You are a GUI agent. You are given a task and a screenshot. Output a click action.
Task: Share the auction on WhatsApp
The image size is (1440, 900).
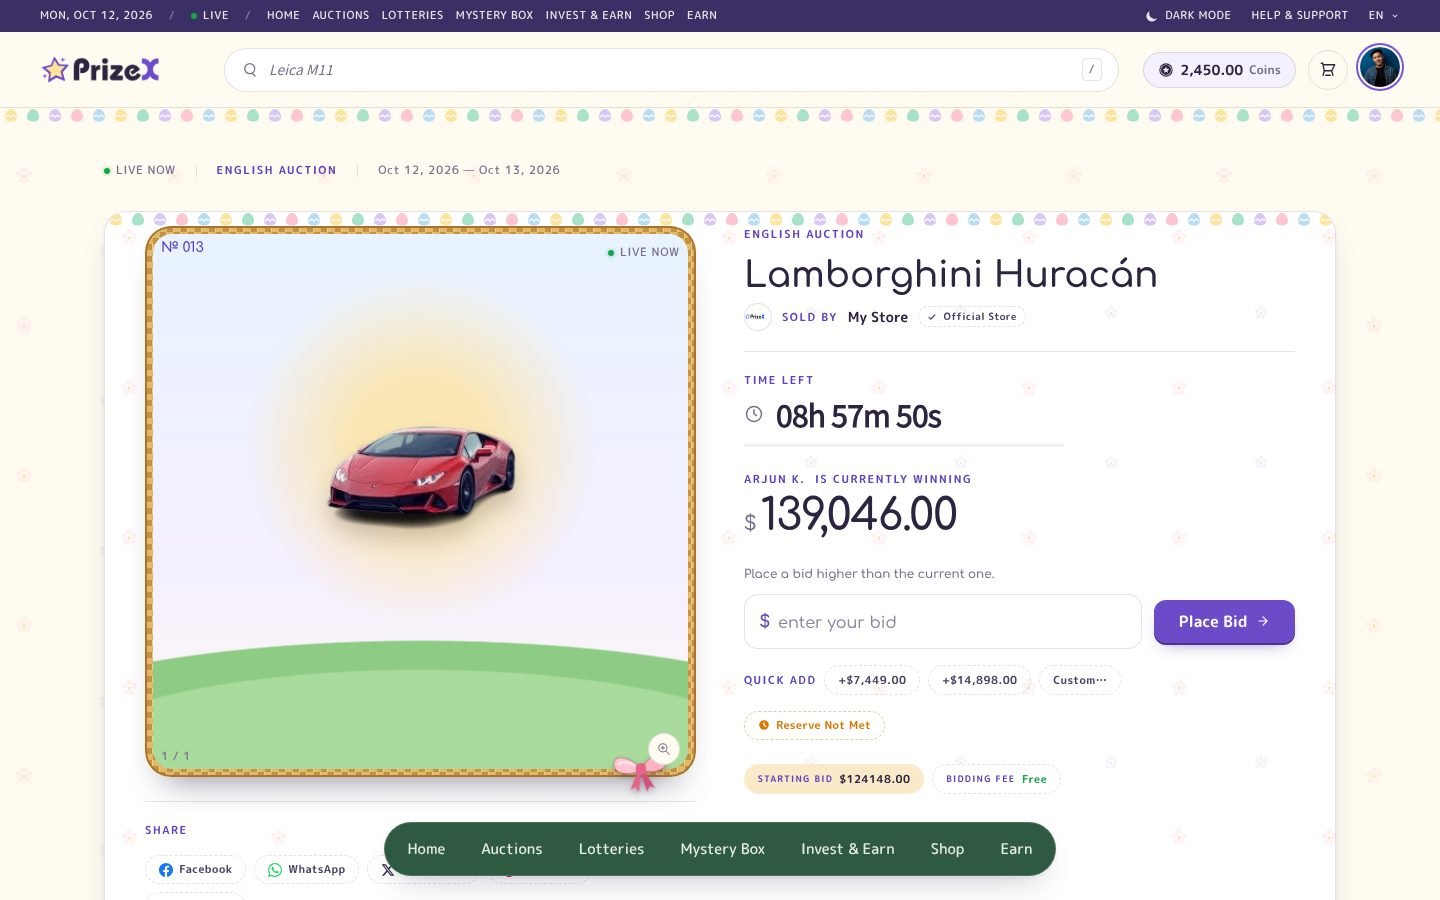point(306,870)
